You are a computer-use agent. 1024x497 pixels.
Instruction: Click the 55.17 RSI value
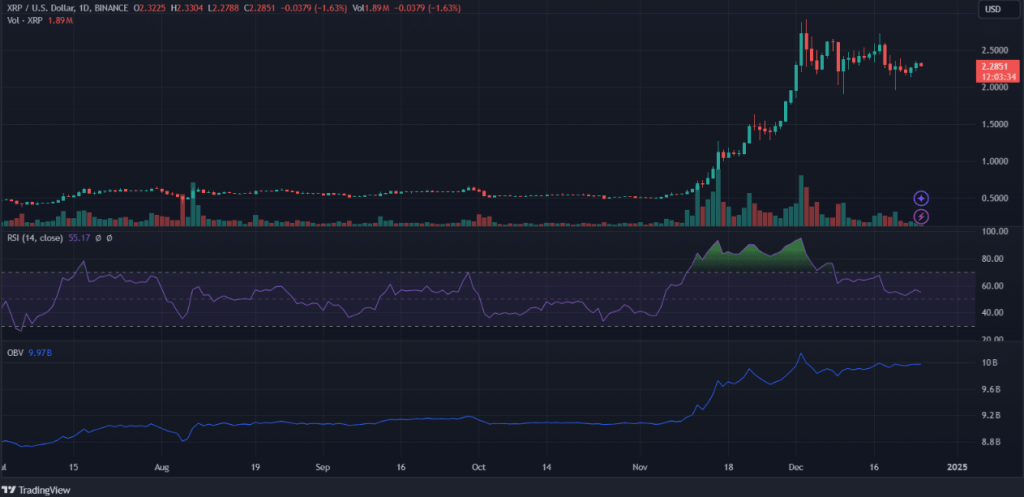click(79, 238)
